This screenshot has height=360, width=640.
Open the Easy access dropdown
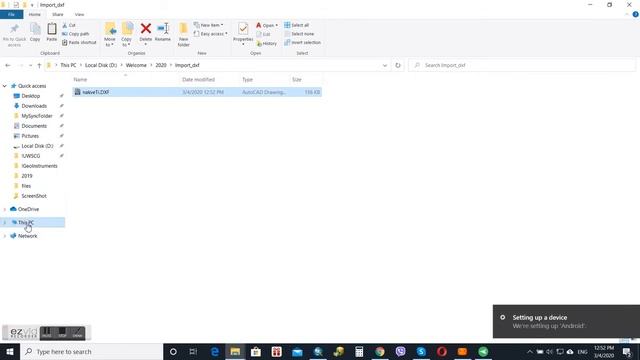pyautogui.click(x=211, y=34)
